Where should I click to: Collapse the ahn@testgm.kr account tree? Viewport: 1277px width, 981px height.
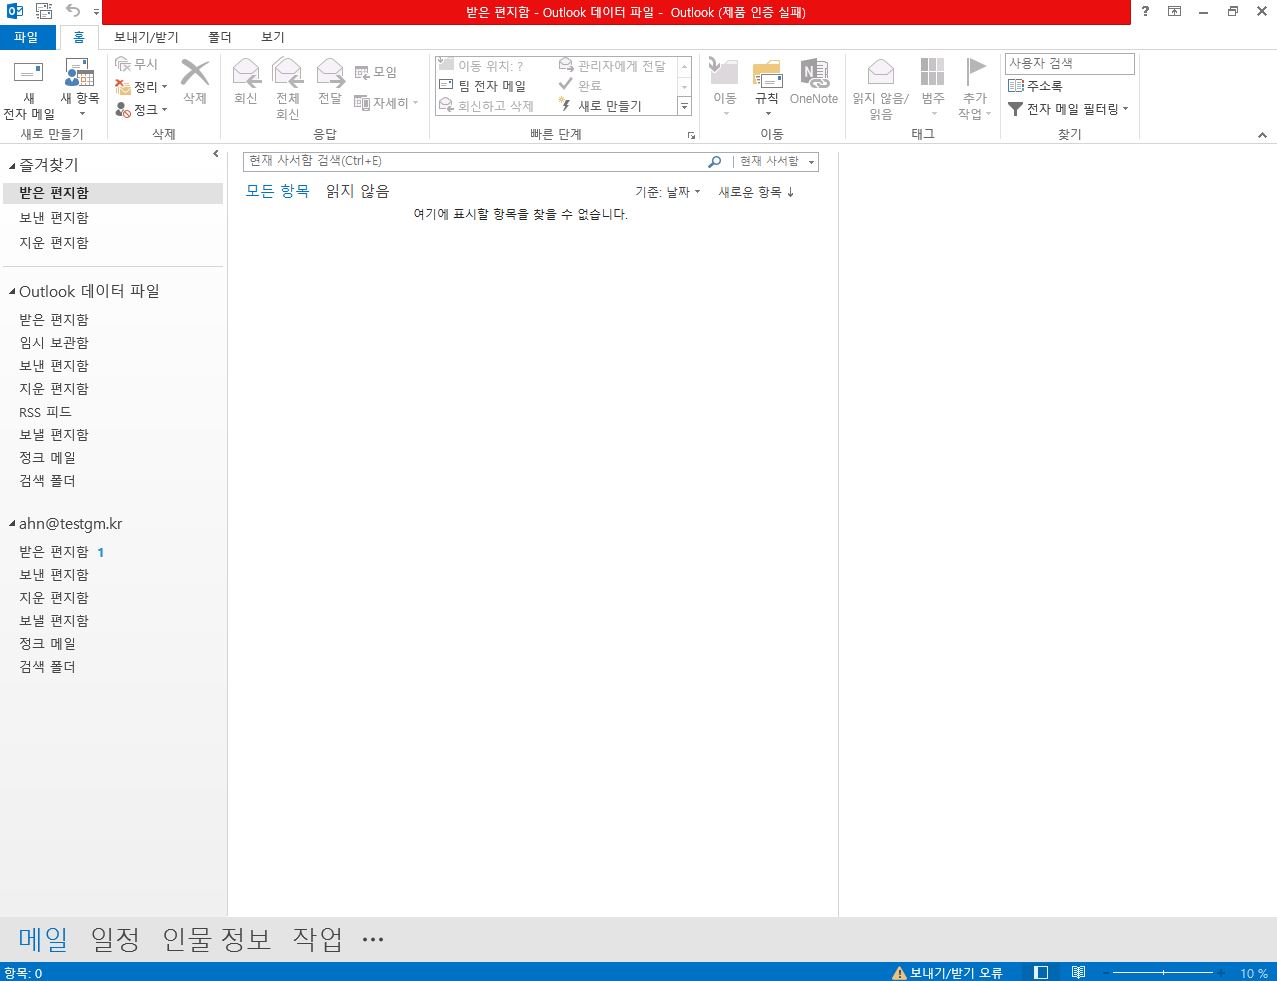point(12,524)
